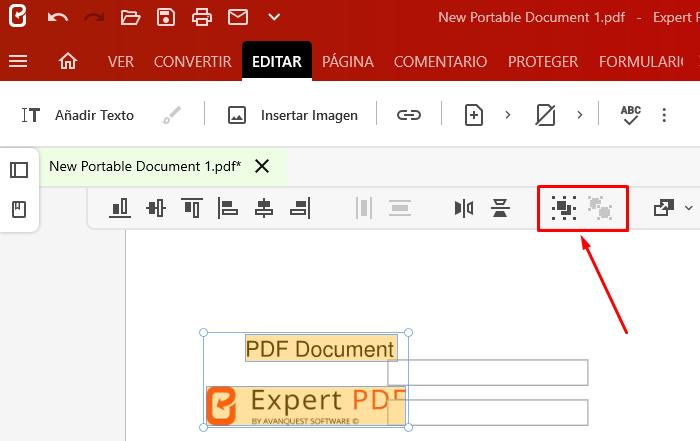The height and width of the screenshot is (441, 700).
Task: Click the arrange order icon
Action: click(x=664, y=208)
